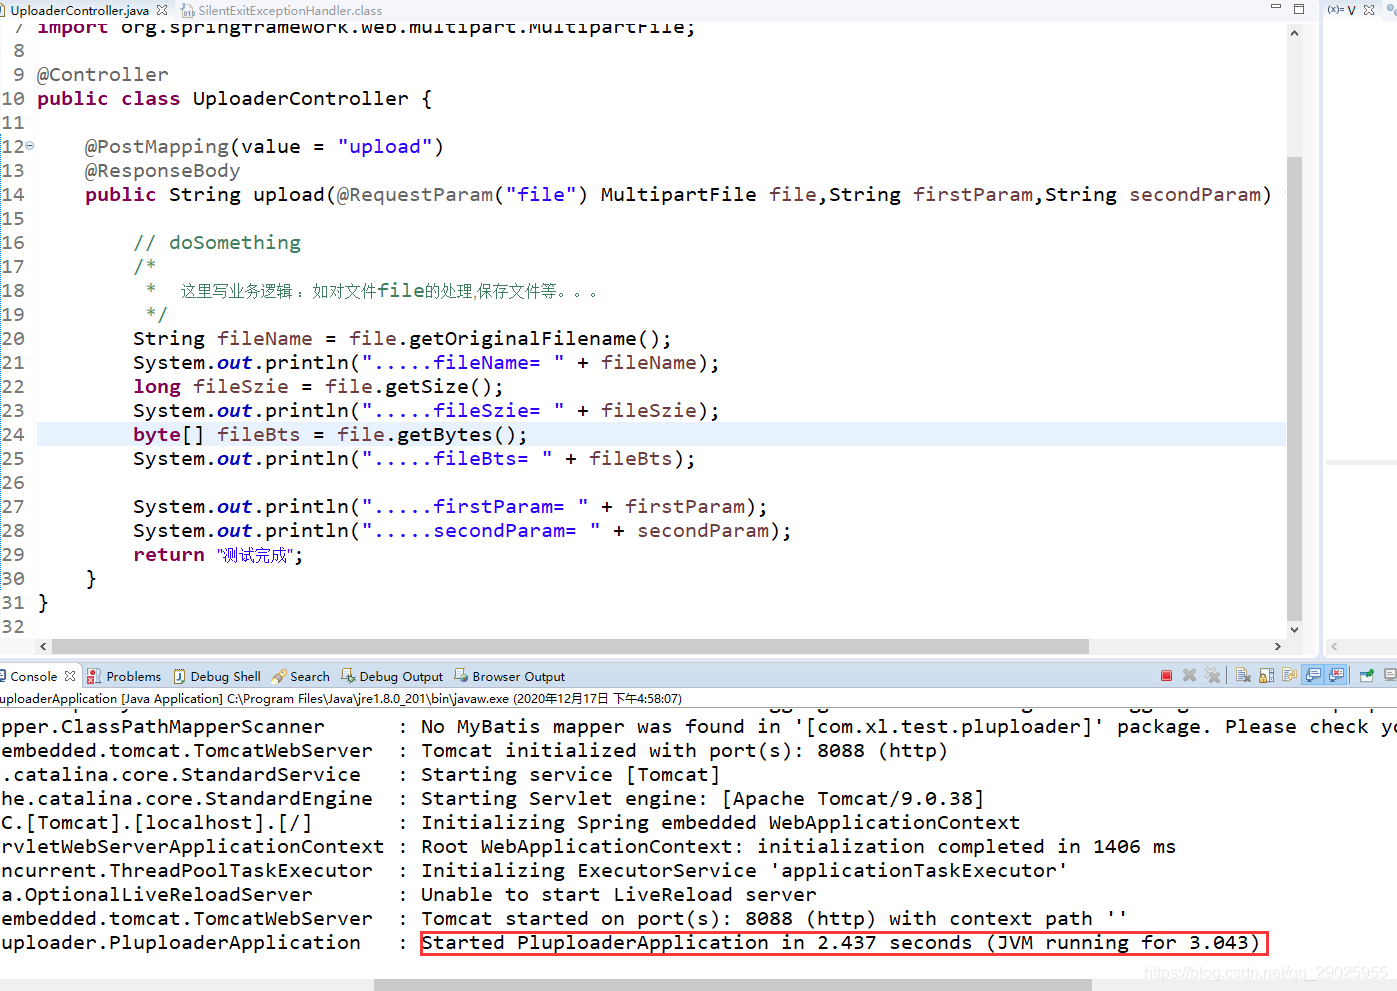Click console launch description 'uploaderApplication [Java Application]'
Viewport: 1397px width, 991px height.
coord(111,699)
